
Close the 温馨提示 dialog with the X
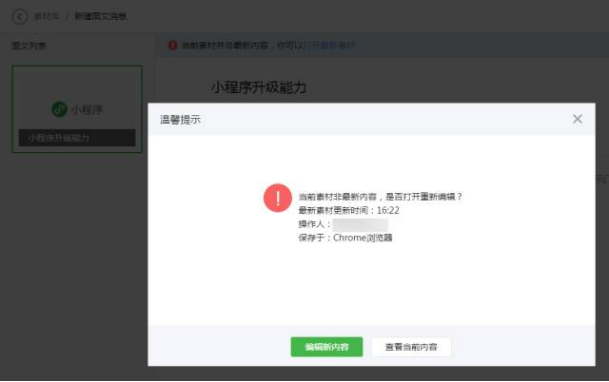[x=577, y=119]
